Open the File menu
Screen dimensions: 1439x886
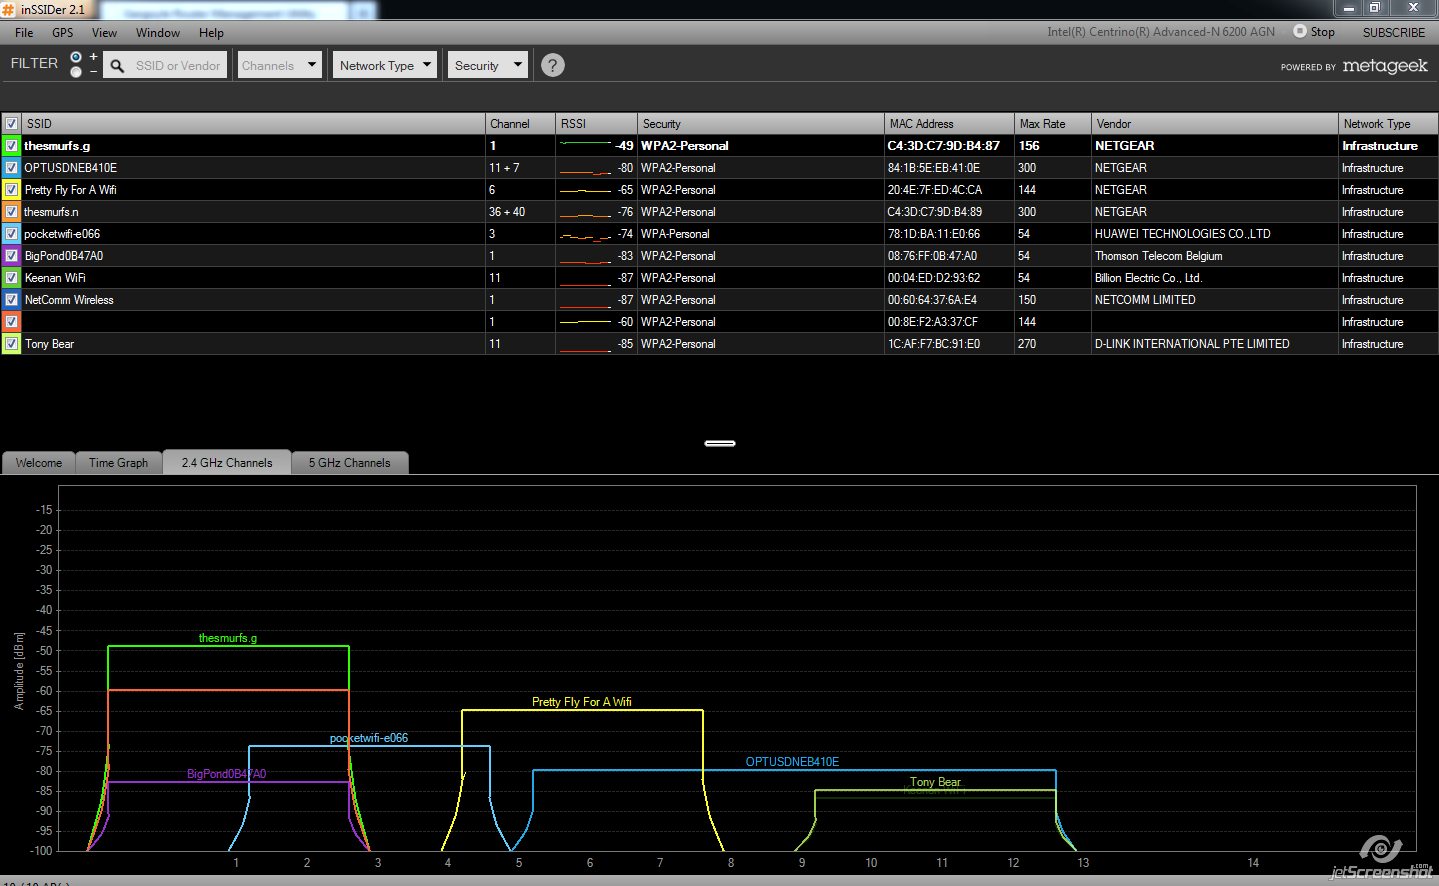click(x=24, y=33)
